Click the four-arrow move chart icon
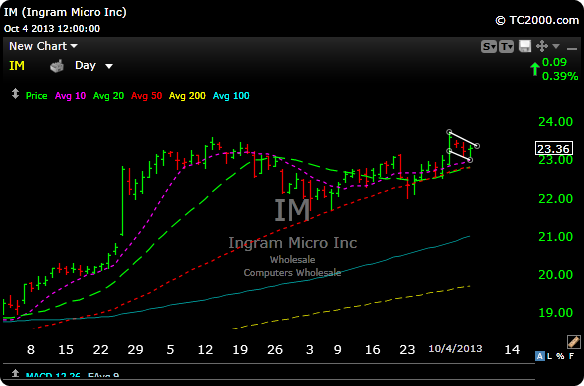This screenshot has width=584, height=386. tap(542, 47)
